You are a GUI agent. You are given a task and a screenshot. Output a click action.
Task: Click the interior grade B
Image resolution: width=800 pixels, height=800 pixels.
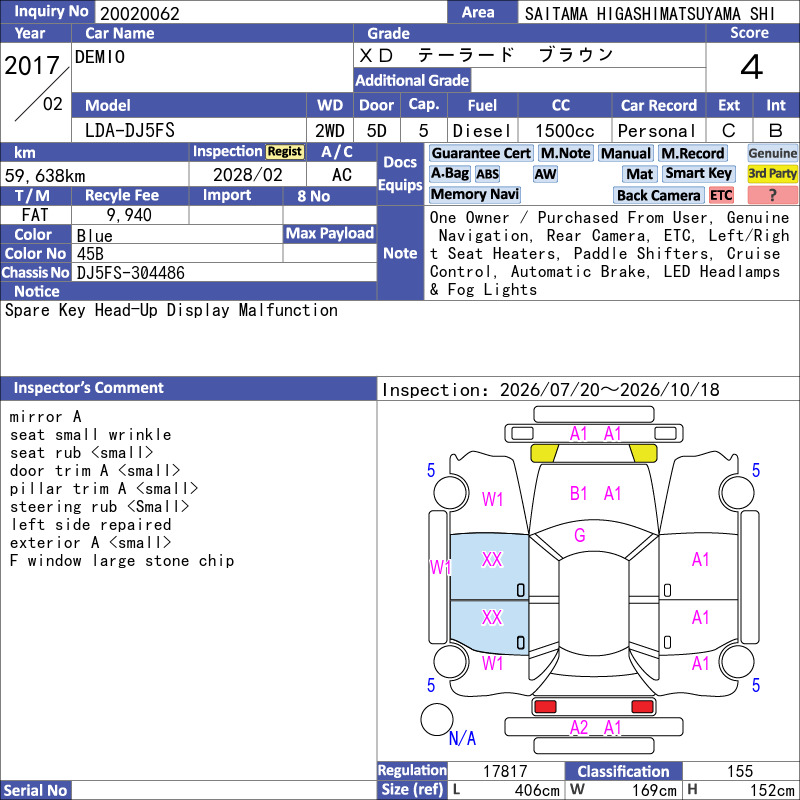(x=776, y=131)
